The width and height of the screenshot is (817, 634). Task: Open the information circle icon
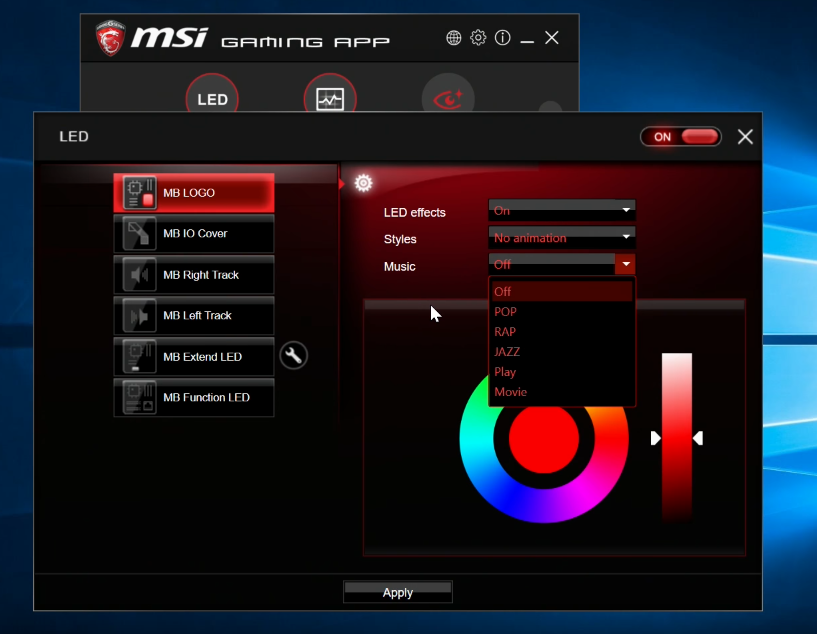503,38
